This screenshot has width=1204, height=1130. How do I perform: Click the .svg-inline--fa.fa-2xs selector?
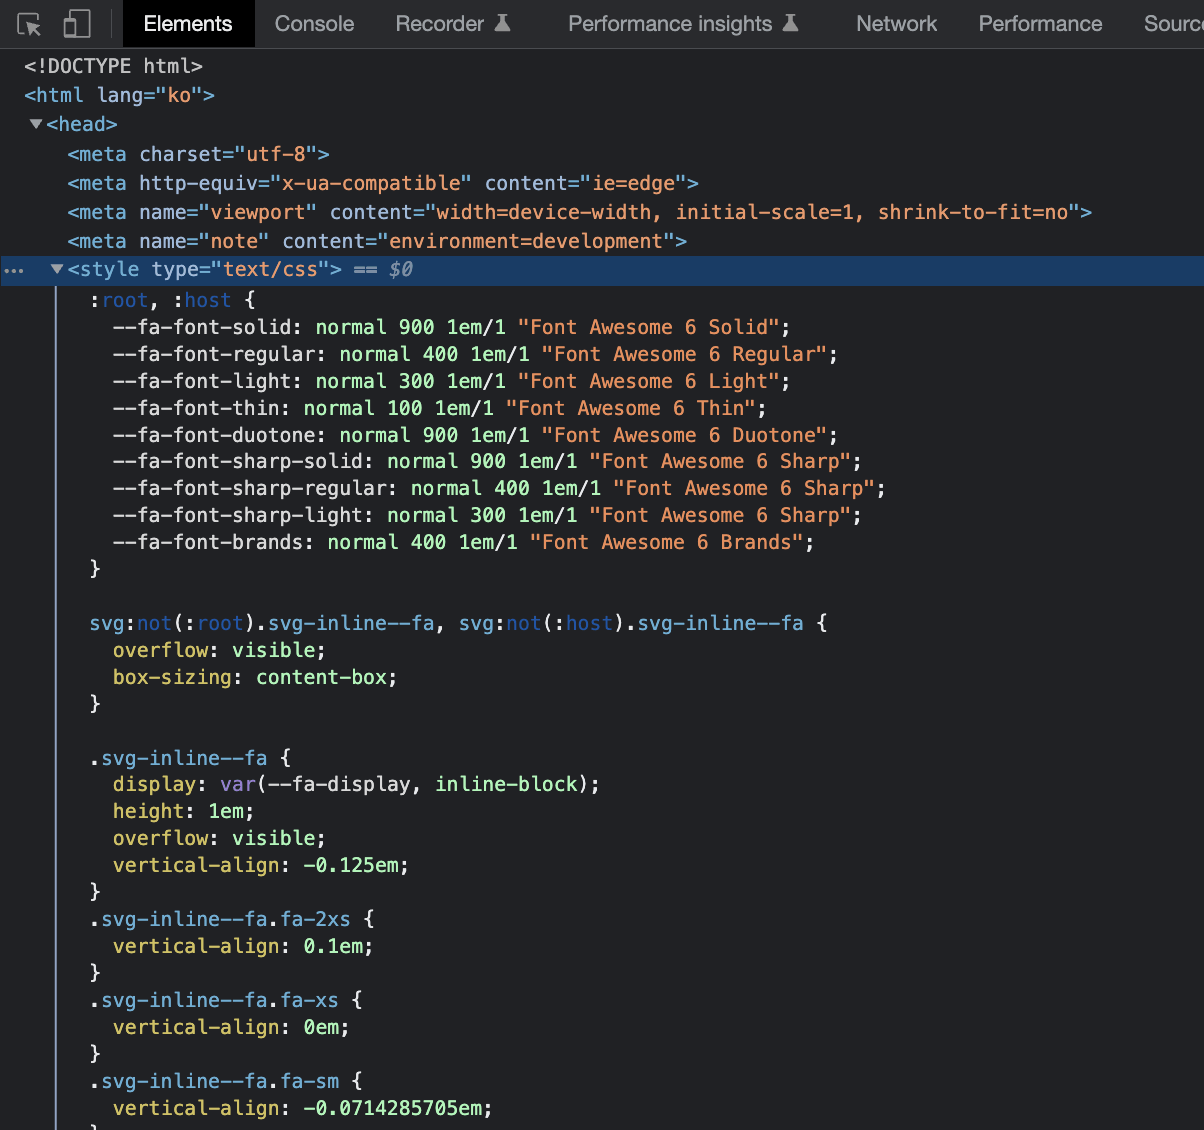[232, 919]
